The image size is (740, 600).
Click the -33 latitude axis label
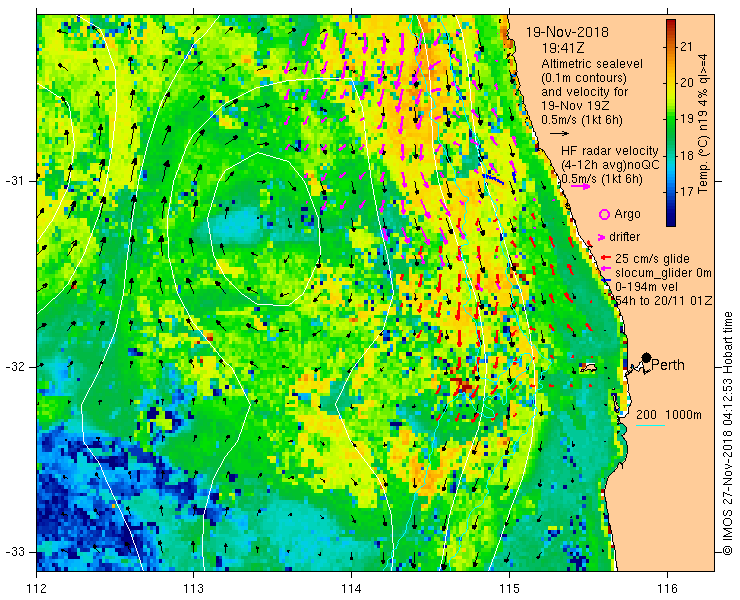tap(17, 552)
